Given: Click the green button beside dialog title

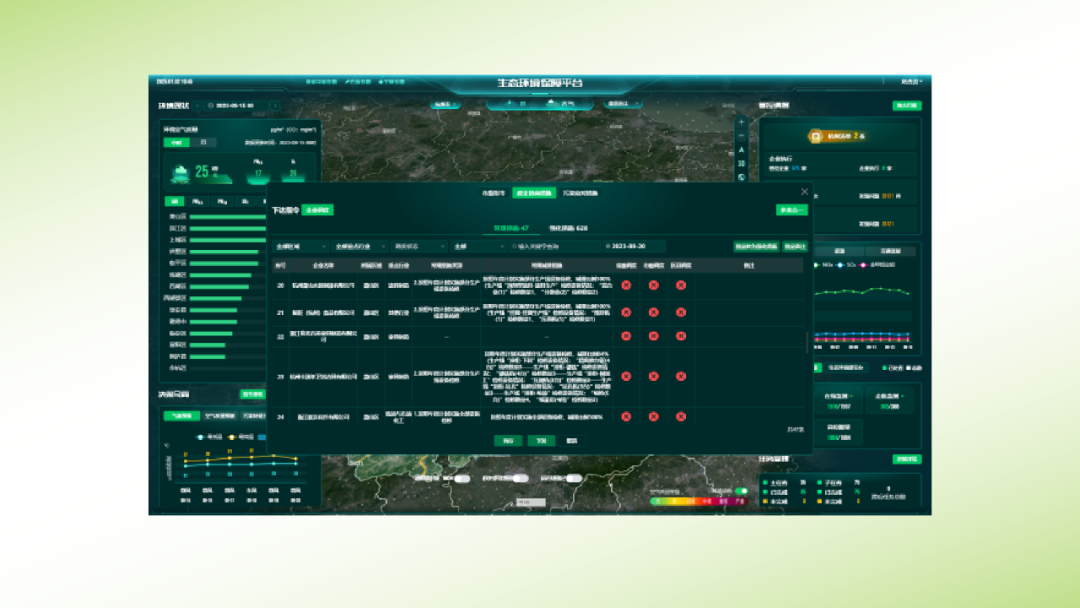Looking at the screenshot, I should [317, 210].
